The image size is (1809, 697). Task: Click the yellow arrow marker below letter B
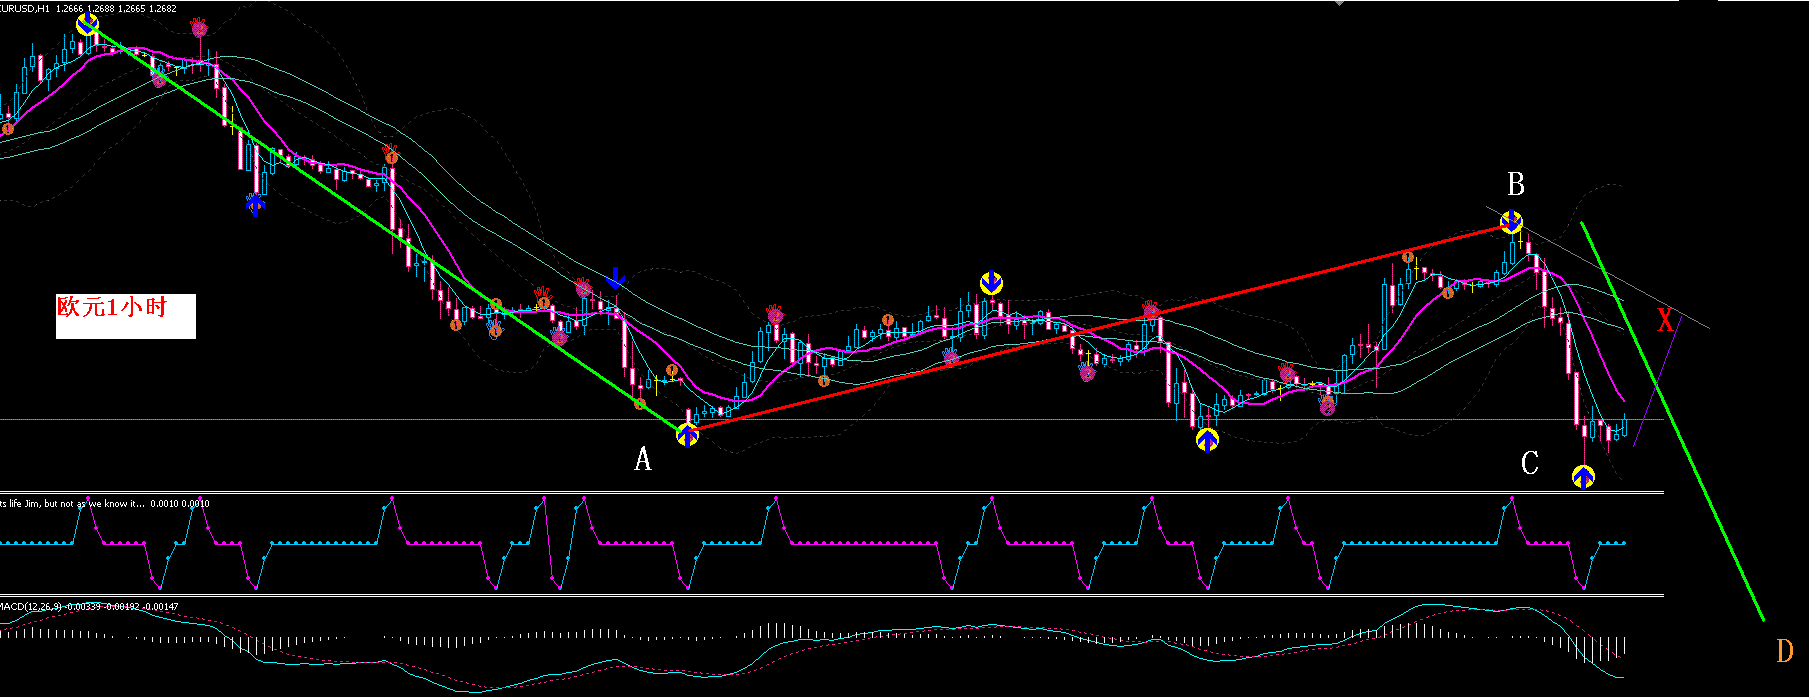[x=1512, y=222]
